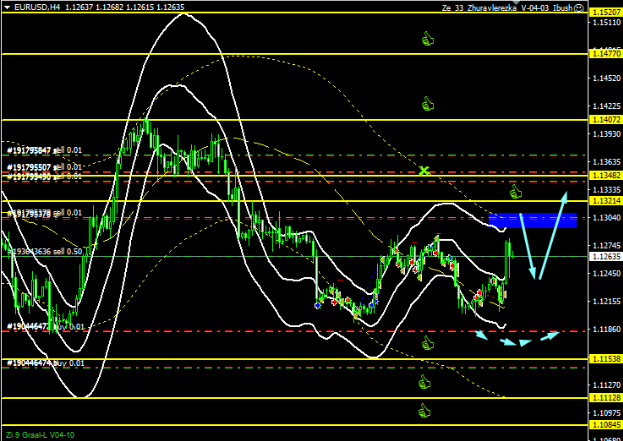
Task: Open the triangle menu beside EURUSD,H4
Action: pyautogui.click(x=5, y=7)
